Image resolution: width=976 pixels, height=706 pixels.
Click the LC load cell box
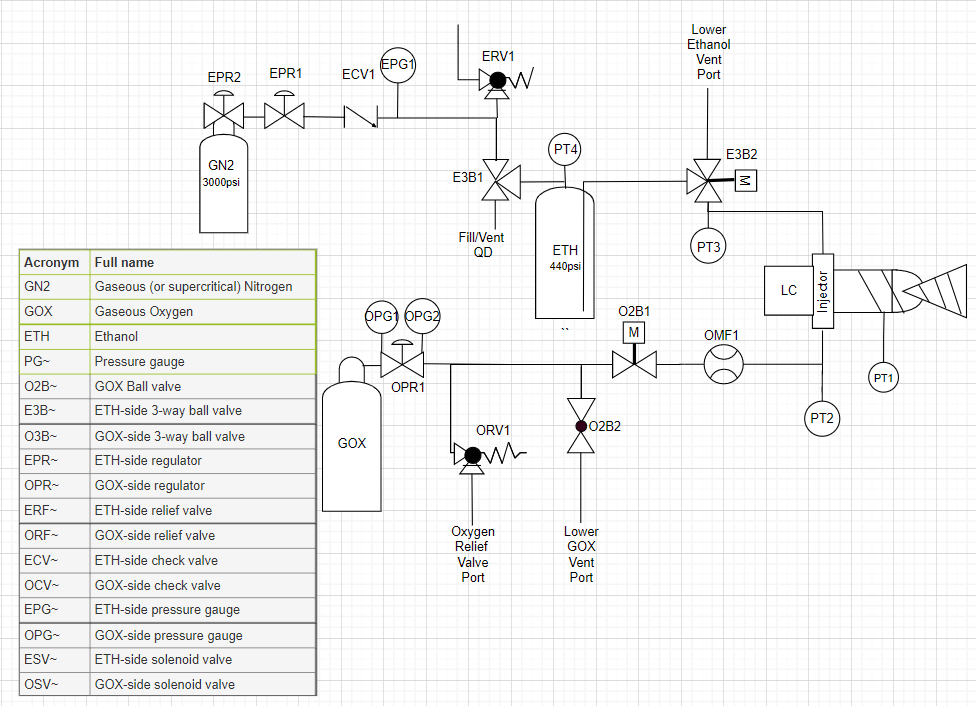pos(788,289)
